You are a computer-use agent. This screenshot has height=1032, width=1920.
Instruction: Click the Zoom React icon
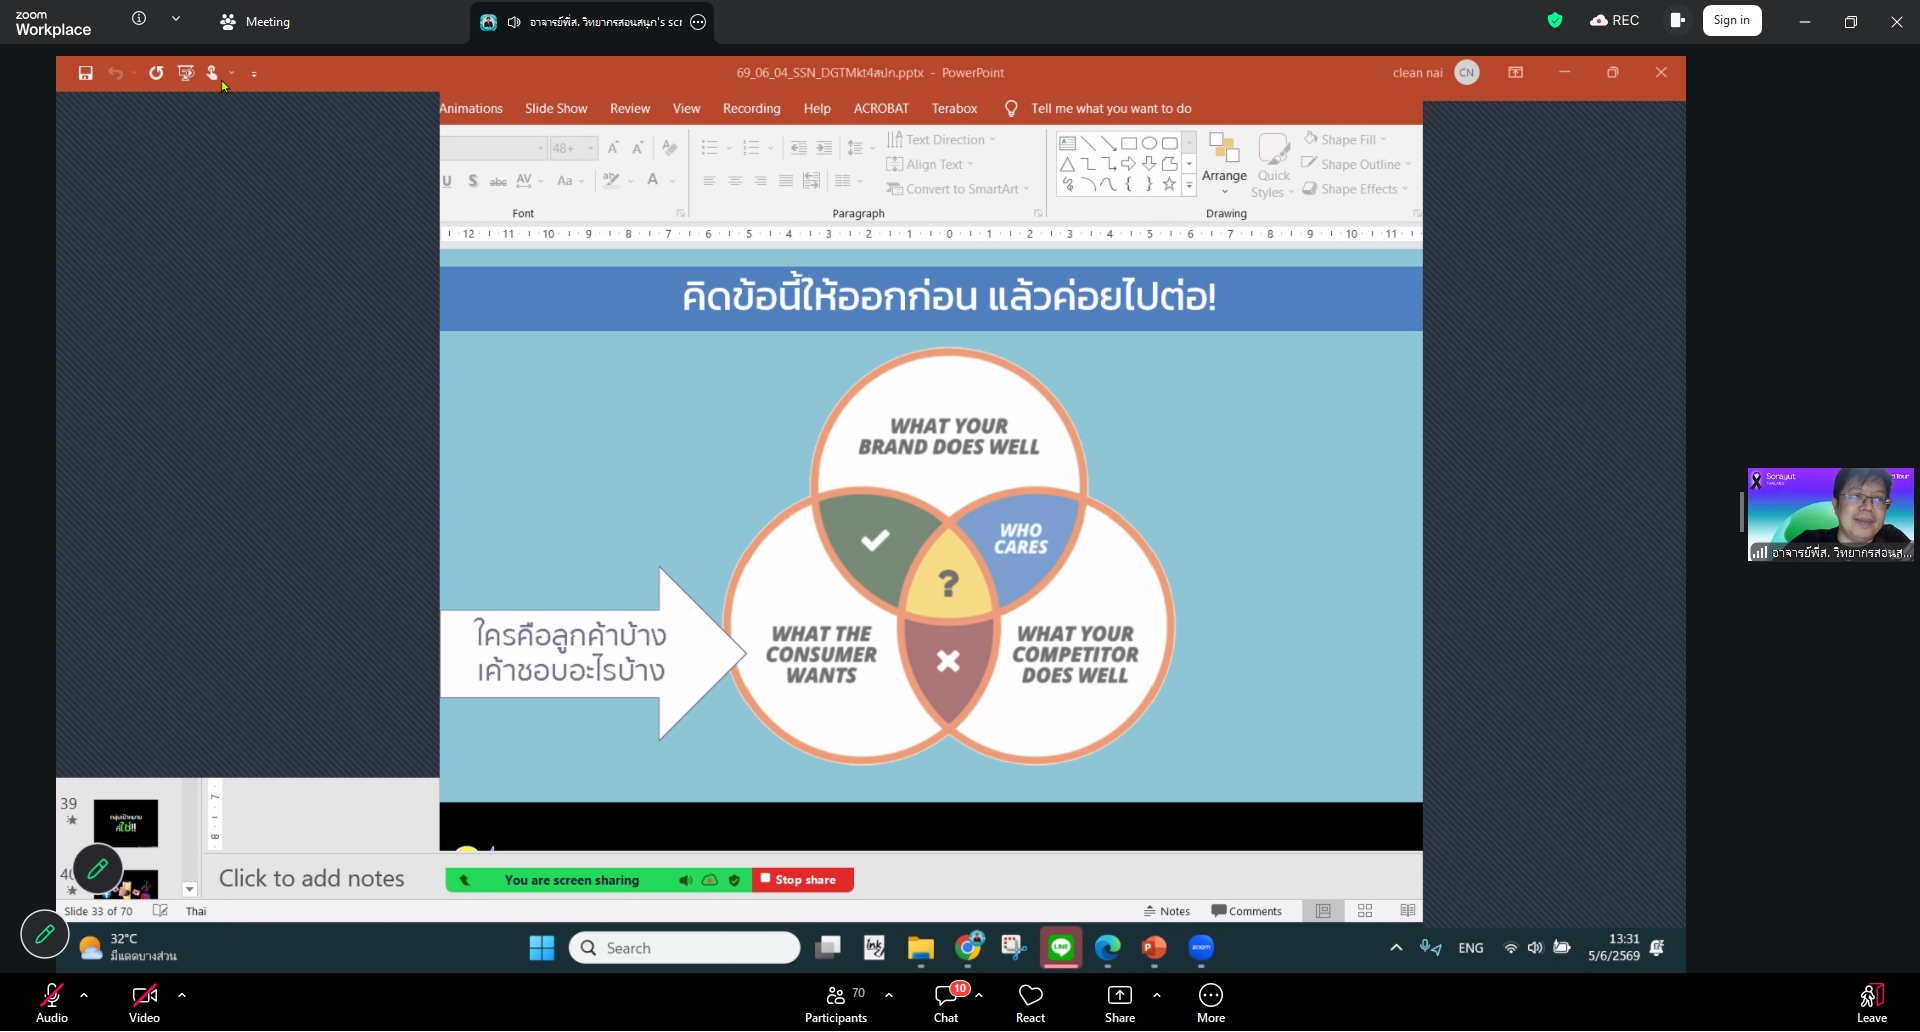pyautogui.click(x=1030, y=1004)
